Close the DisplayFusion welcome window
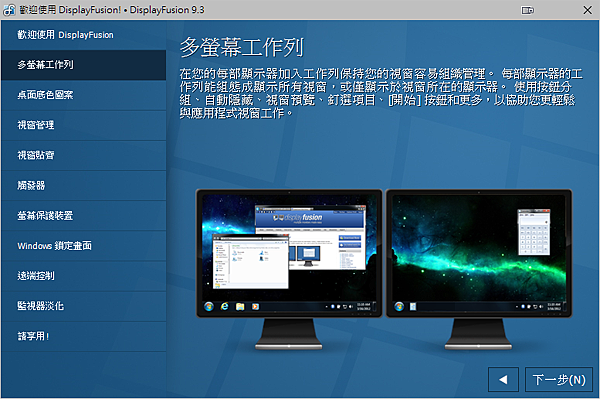This screenshot has height=399, width=600. tap(587, 10)
